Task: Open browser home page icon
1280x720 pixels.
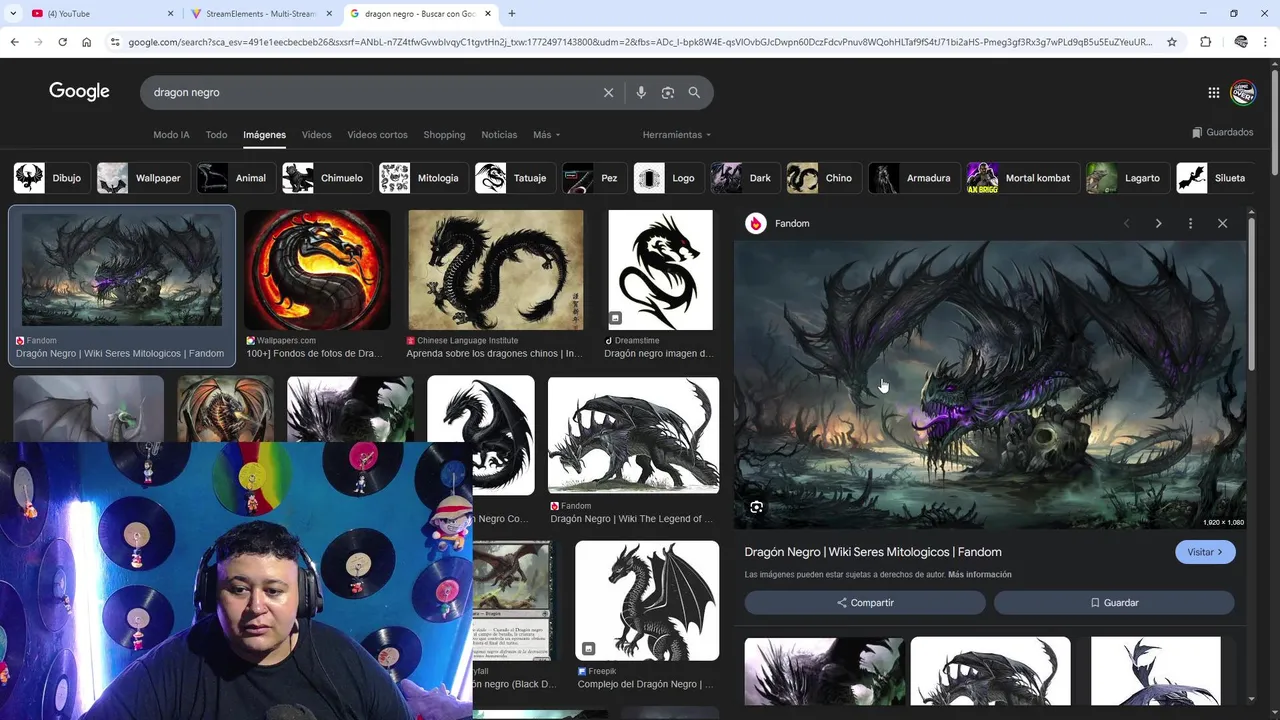Action: (x=86, y=42)
